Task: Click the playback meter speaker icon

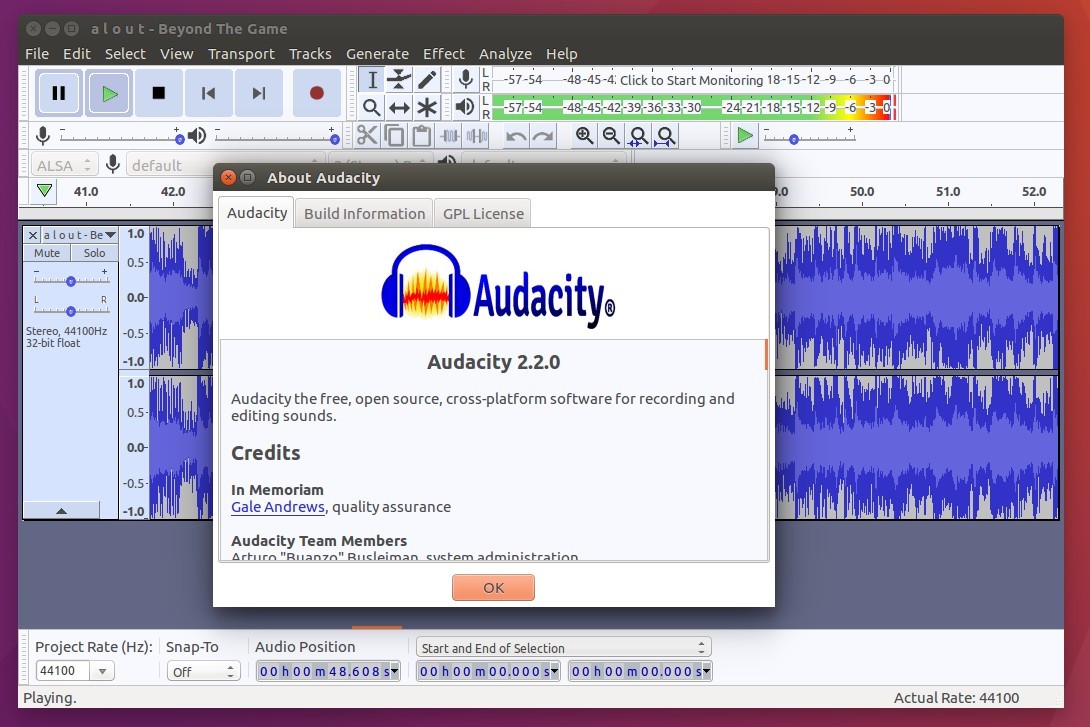Action: pyautogui.click(x=464, y=108)
